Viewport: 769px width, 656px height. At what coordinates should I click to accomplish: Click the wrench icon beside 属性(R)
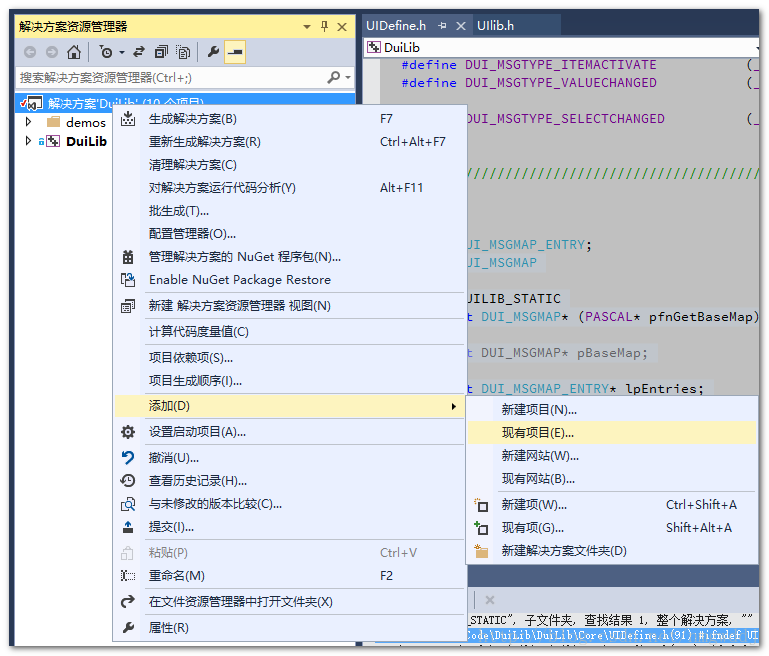coord(128,628)
